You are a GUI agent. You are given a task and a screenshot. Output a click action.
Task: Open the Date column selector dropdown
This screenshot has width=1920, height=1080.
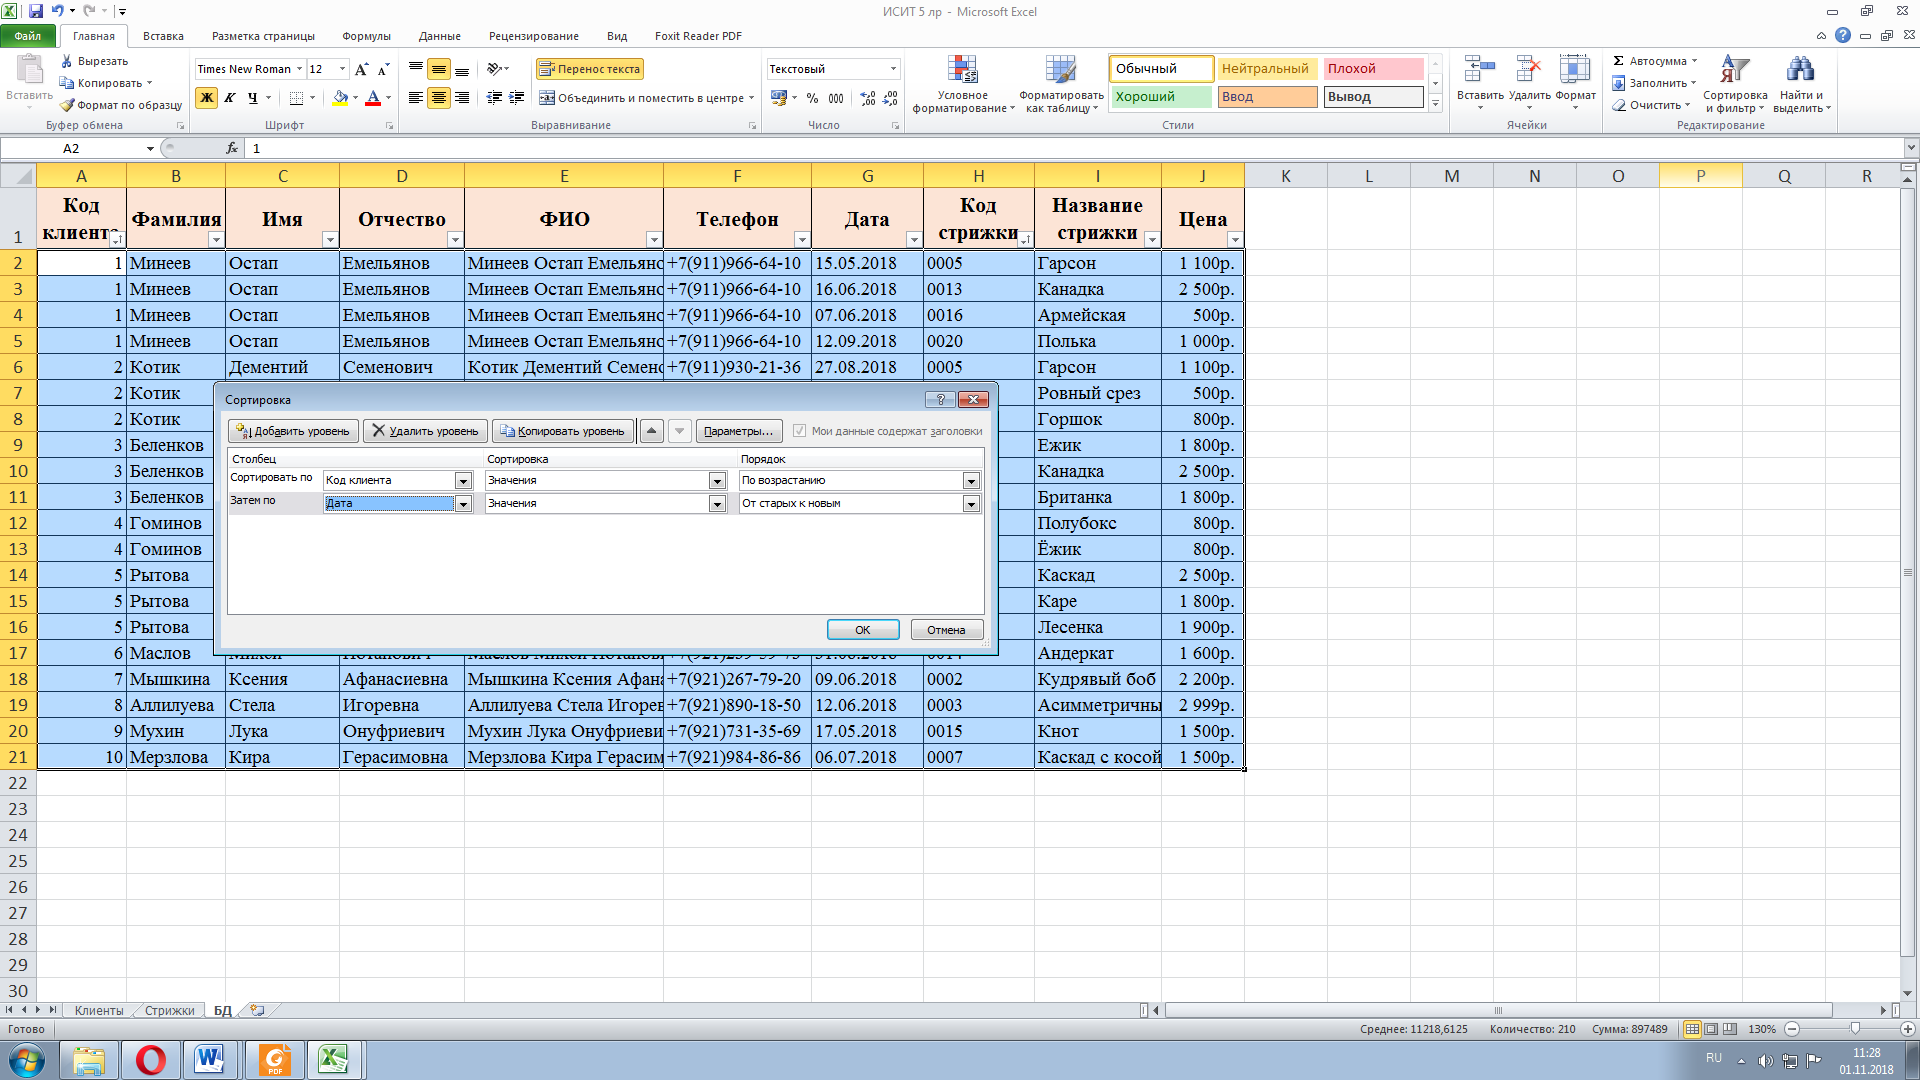pos(463,504)
